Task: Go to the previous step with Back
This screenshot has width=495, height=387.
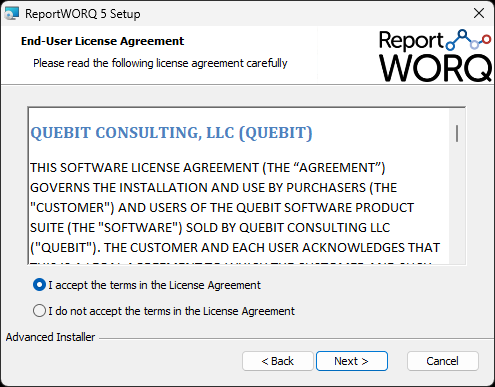Action: (x=278, y=361)
